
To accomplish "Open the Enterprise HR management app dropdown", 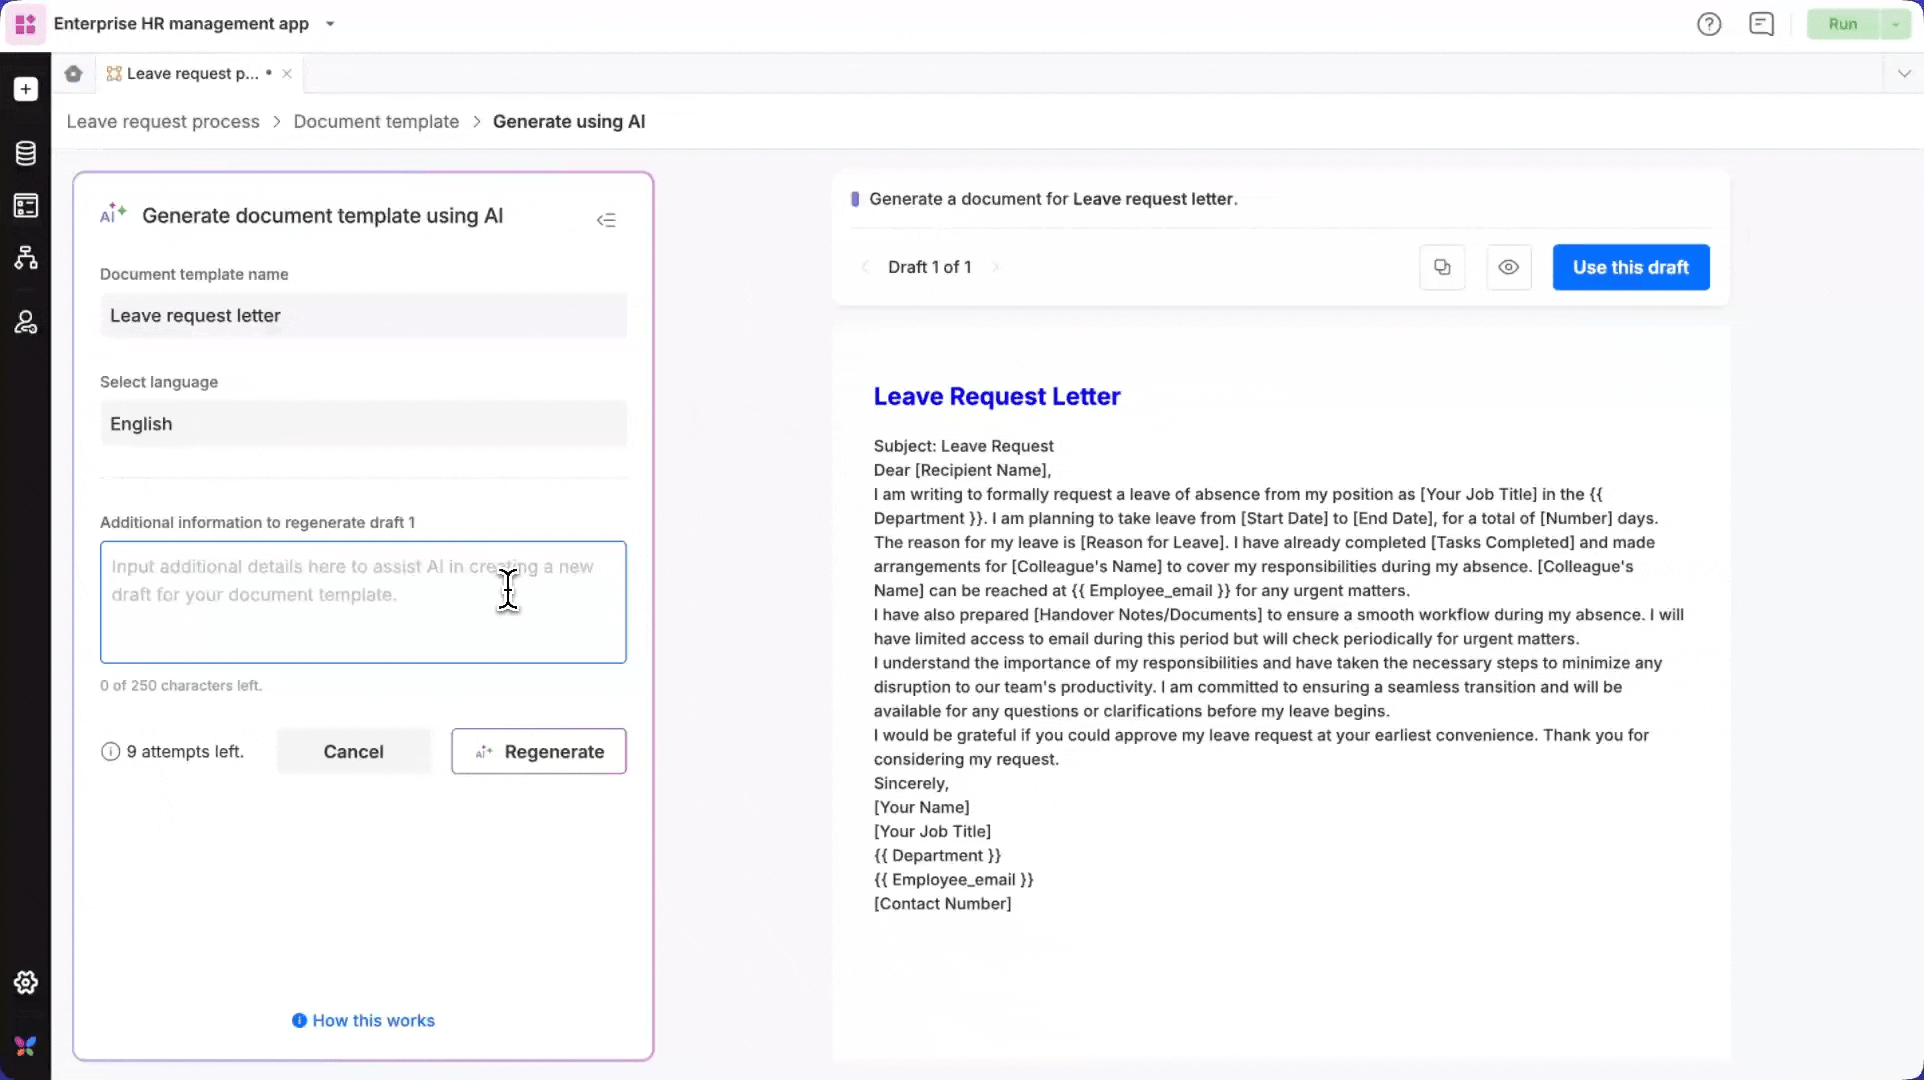I will pyautogui.click(x=330, y=24).
